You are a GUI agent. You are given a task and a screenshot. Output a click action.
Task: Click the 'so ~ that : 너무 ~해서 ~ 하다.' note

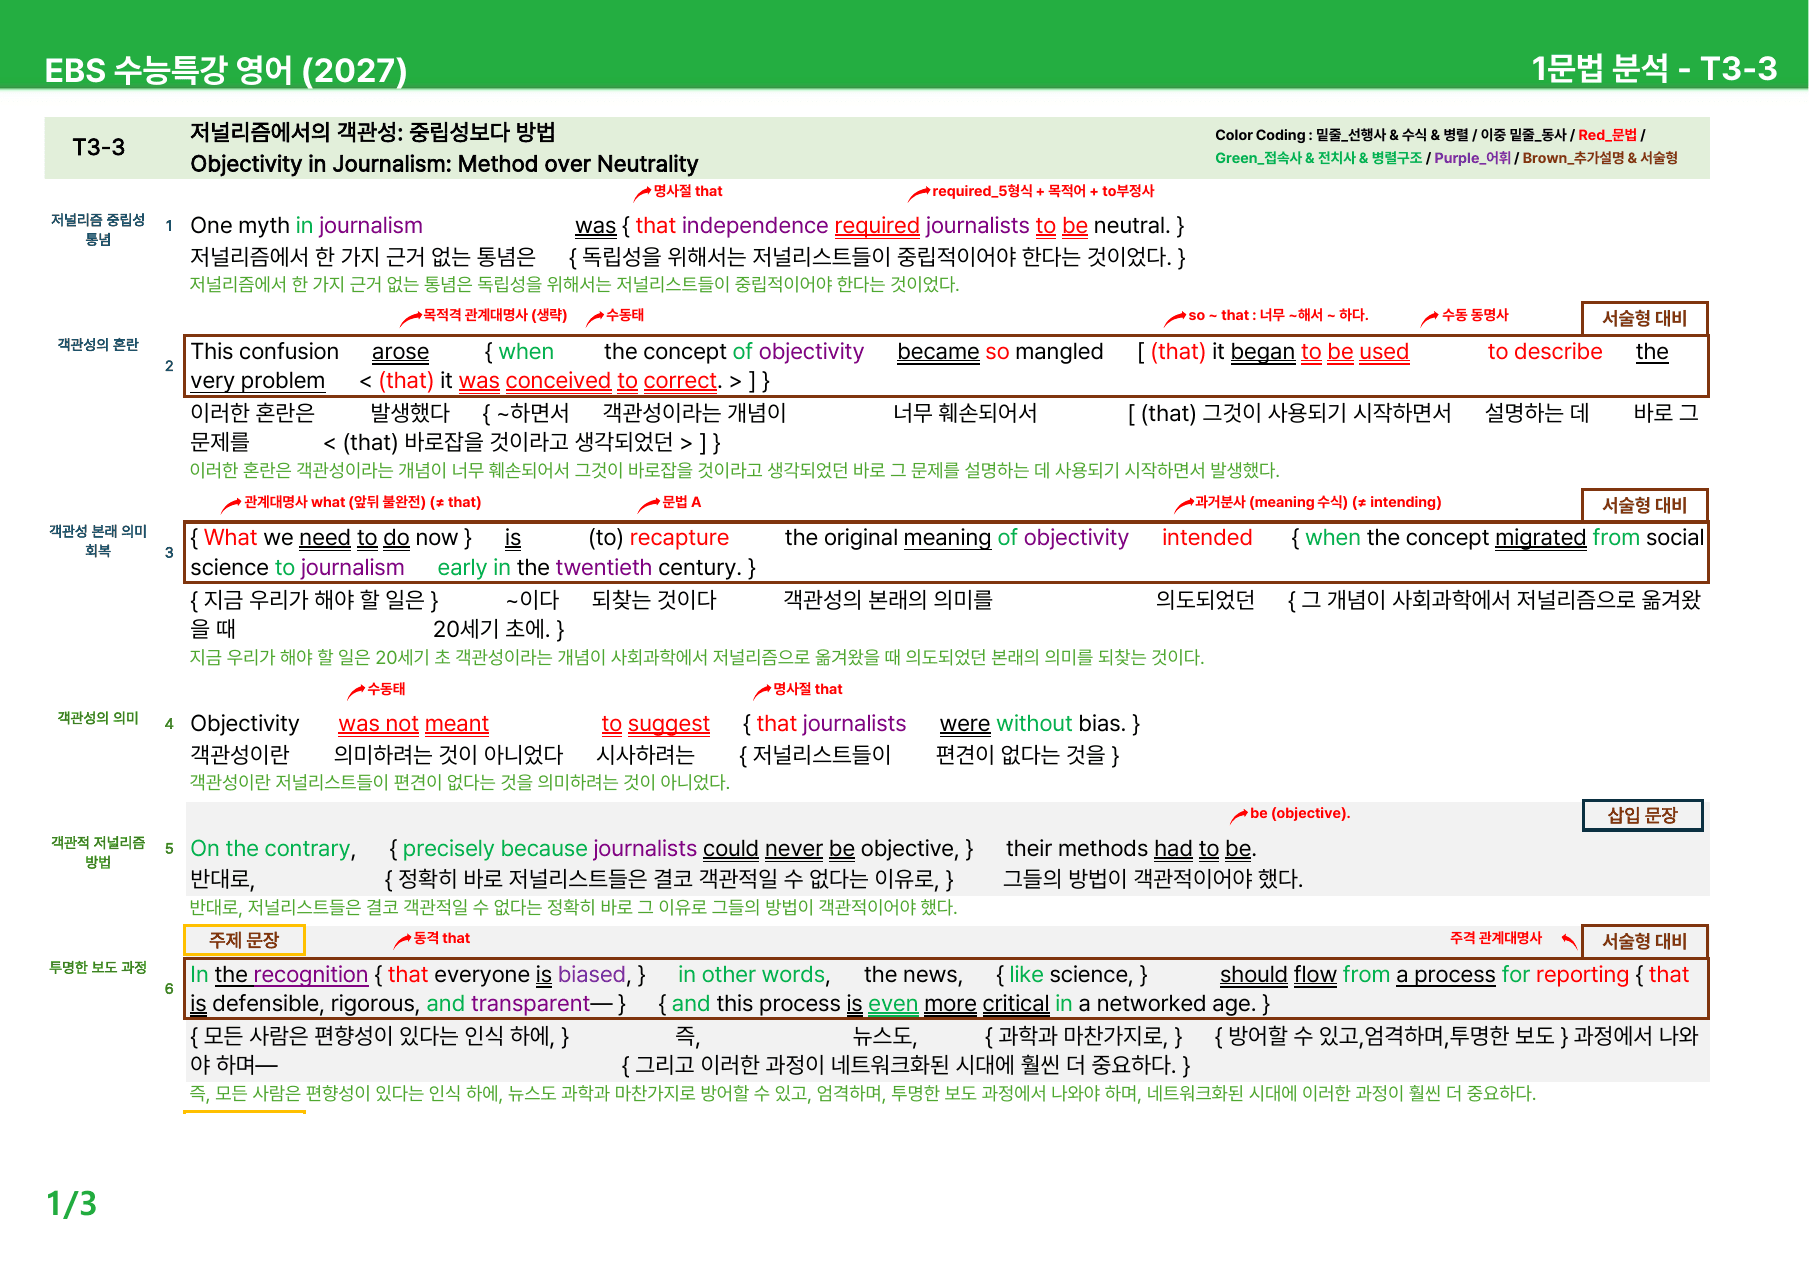point(1278,315)
